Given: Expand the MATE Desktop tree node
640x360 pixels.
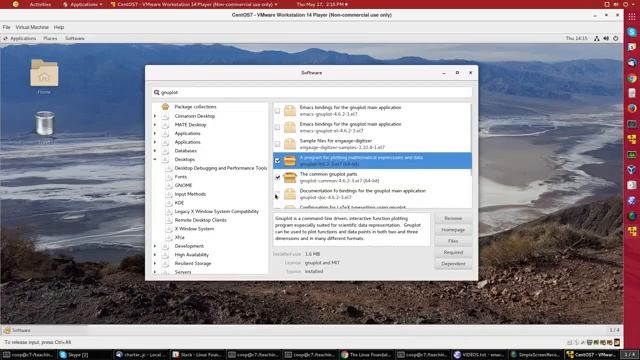Looking at the screenshot, I should pos(155,124).
